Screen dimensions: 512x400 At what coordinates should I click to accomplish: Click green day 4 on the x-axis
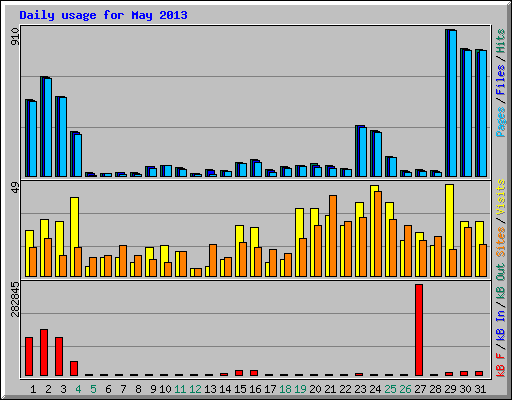(x=78, y=389)
